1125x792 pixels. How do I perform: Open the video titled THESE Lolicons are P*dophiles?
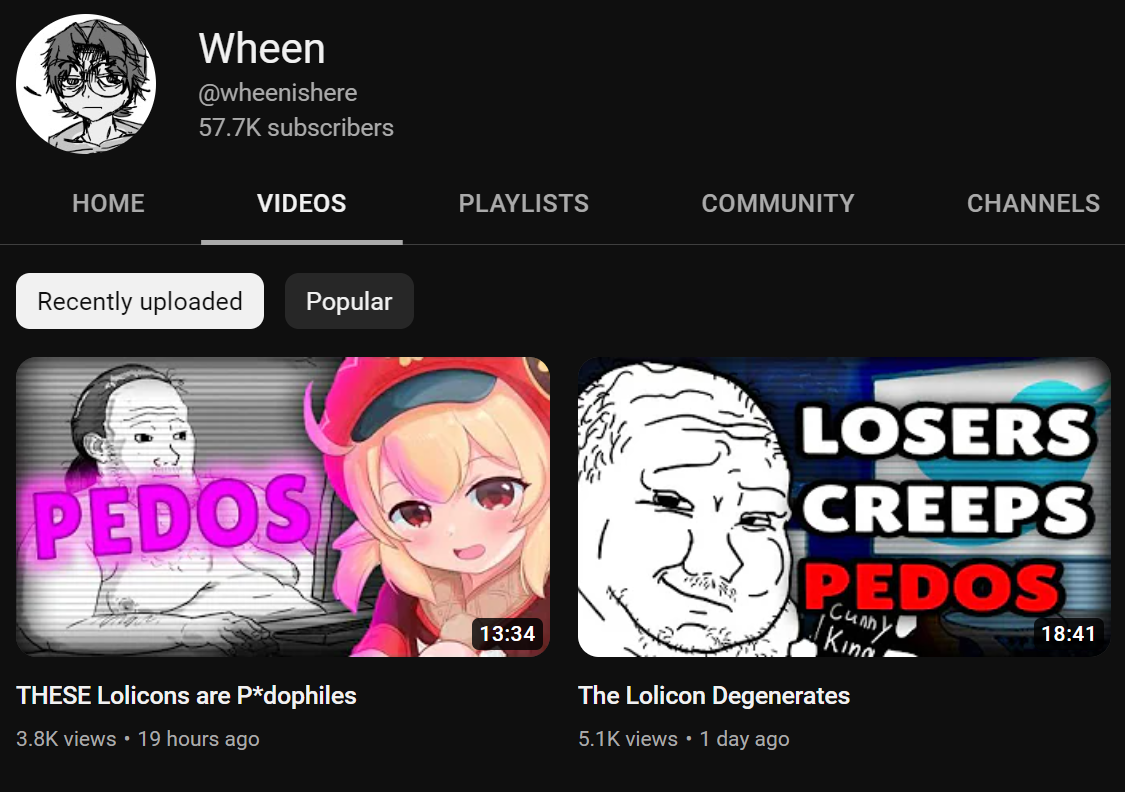coord(187,696)
